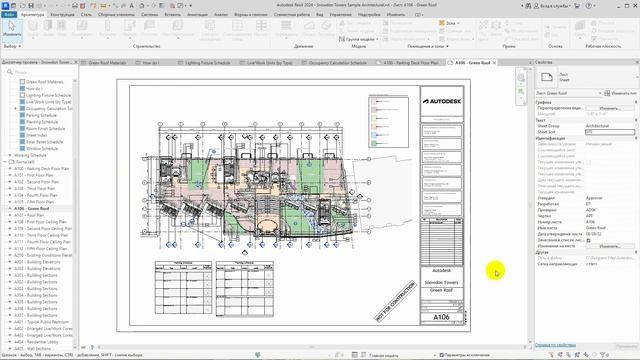Collapse the Идентификация section in Properties
Viewport: 640px width, 360px height.
(636, 138)
